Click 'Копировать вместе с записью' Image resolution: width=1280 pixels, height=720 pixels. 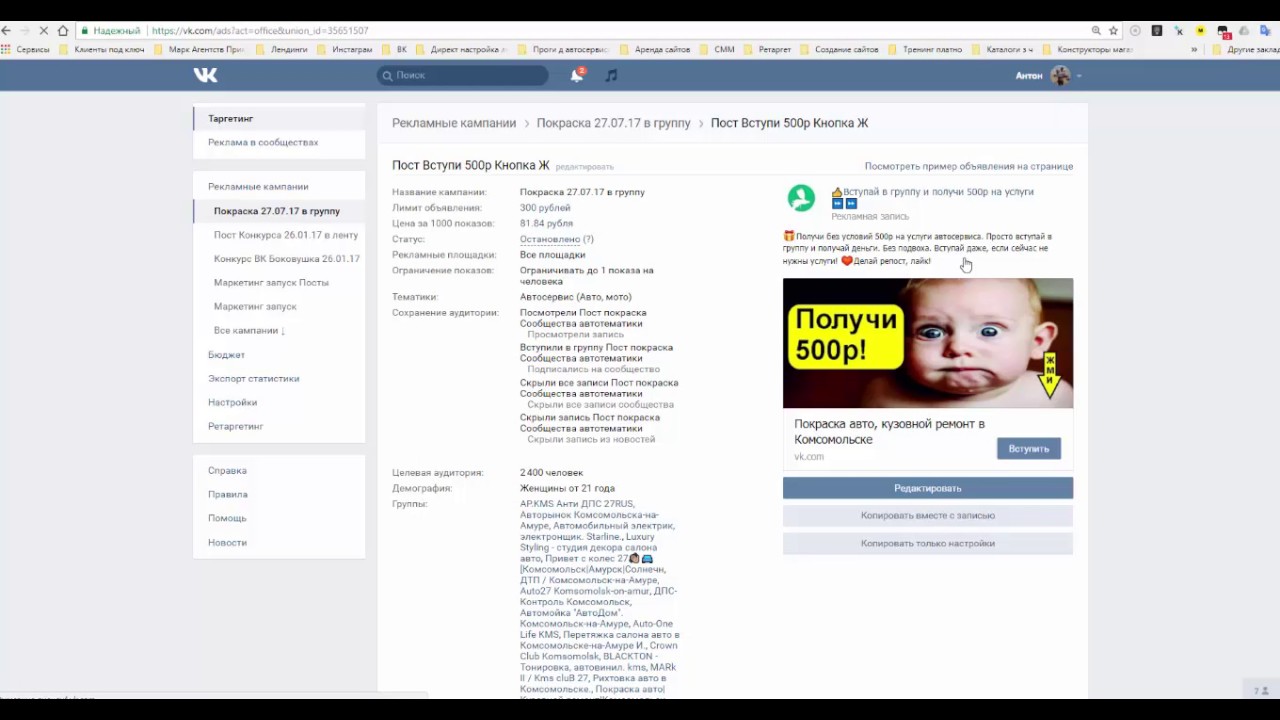pos(927,516)
